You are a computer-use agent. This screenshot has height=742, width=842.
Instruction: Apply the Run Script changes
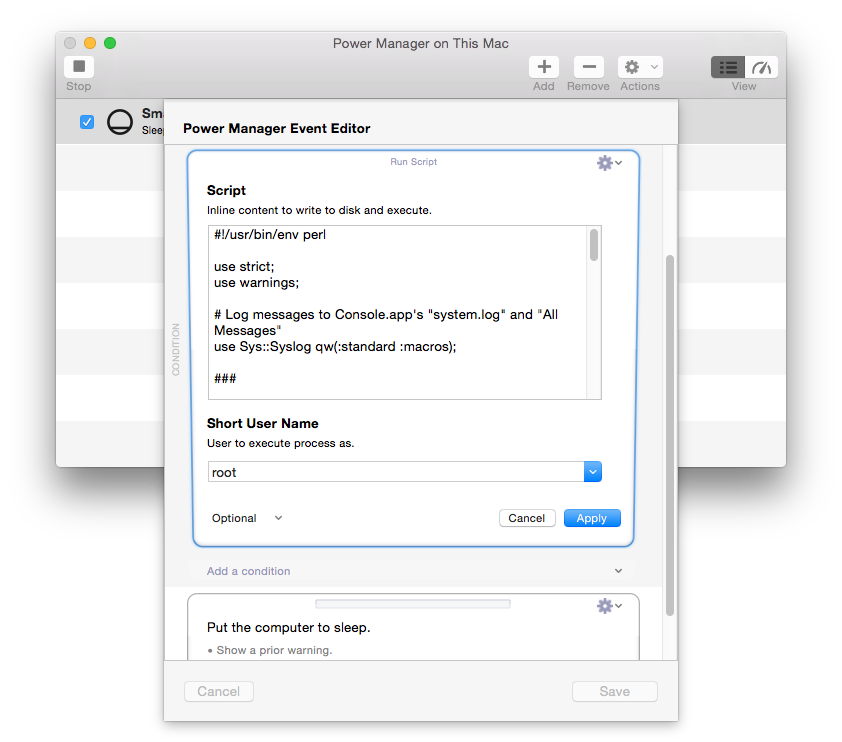pos(592,518)
